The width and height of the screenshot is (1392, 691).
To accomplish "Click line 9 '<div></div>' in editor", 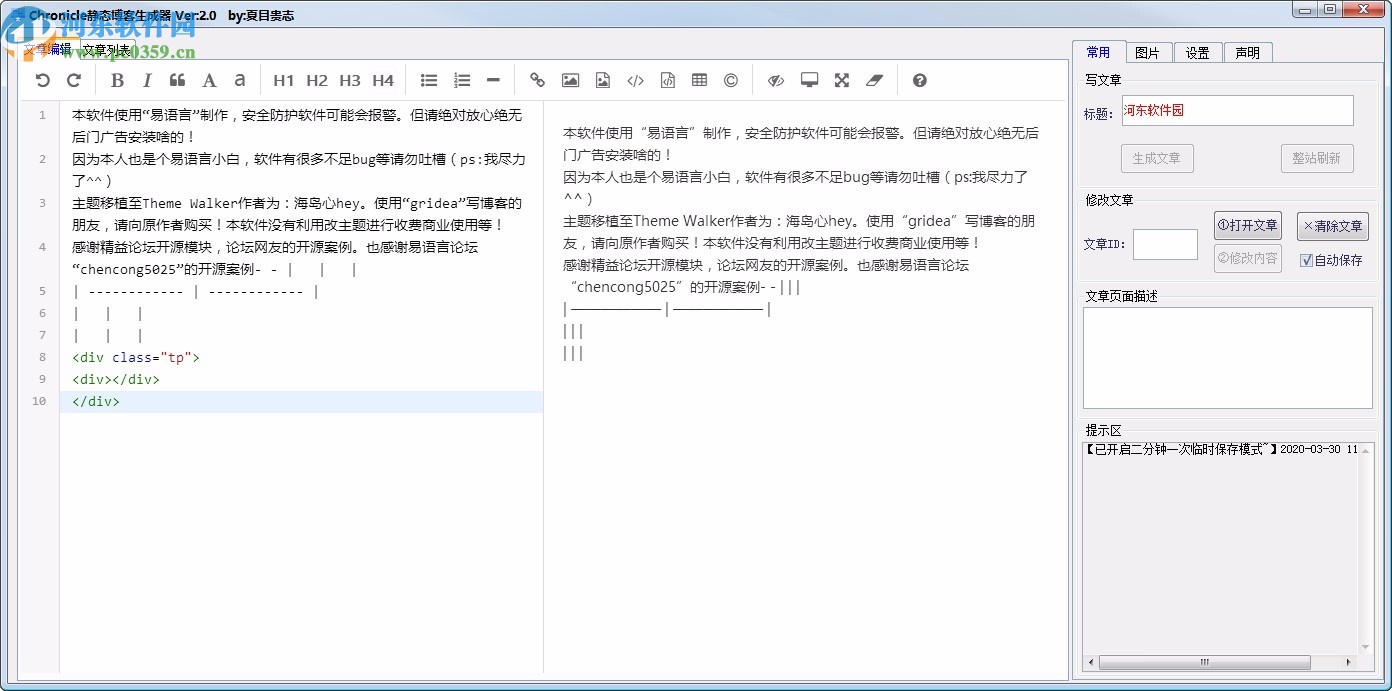I will 115,379.
